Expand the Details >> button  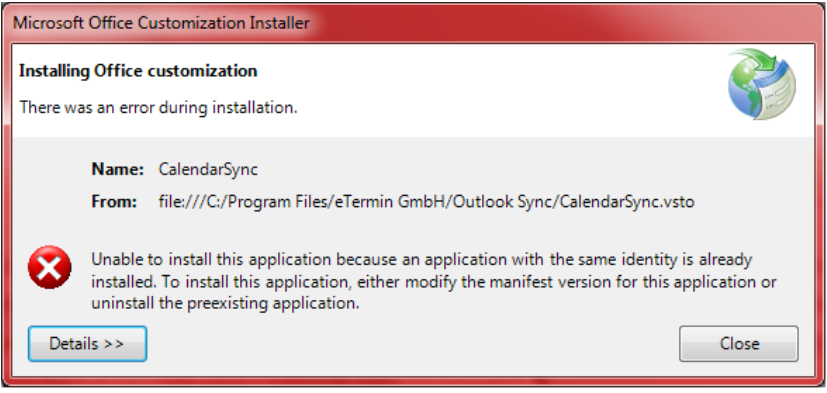tap(87, 344)
